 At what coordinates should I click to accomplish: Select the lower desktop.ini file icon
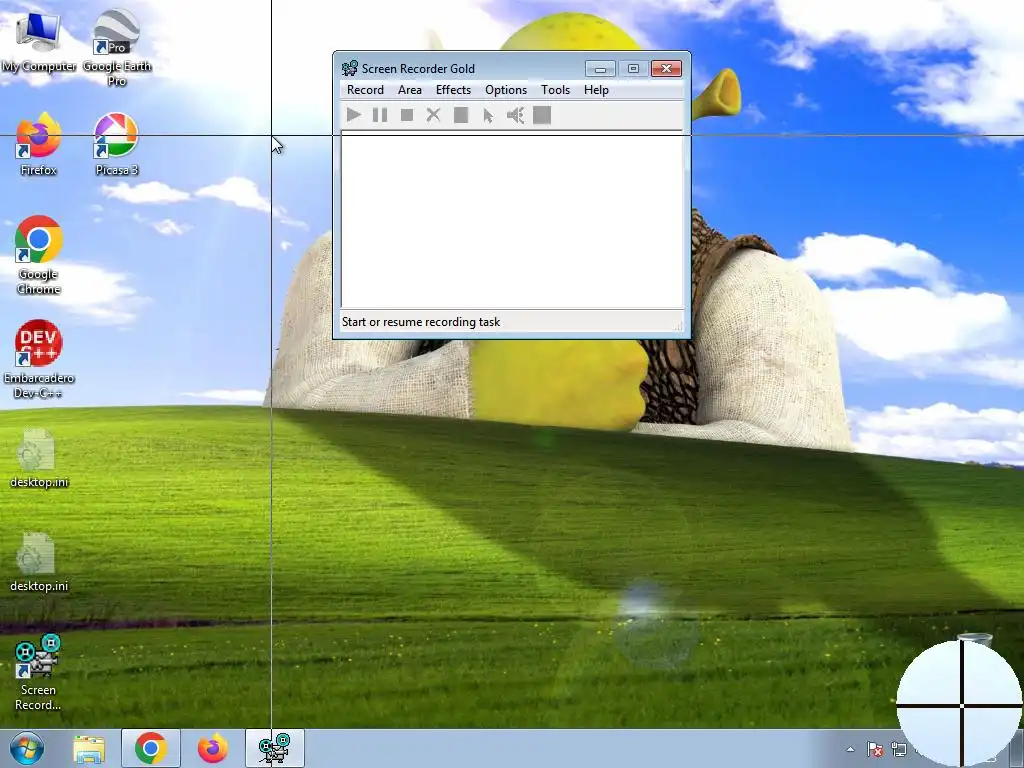point(39,562)
